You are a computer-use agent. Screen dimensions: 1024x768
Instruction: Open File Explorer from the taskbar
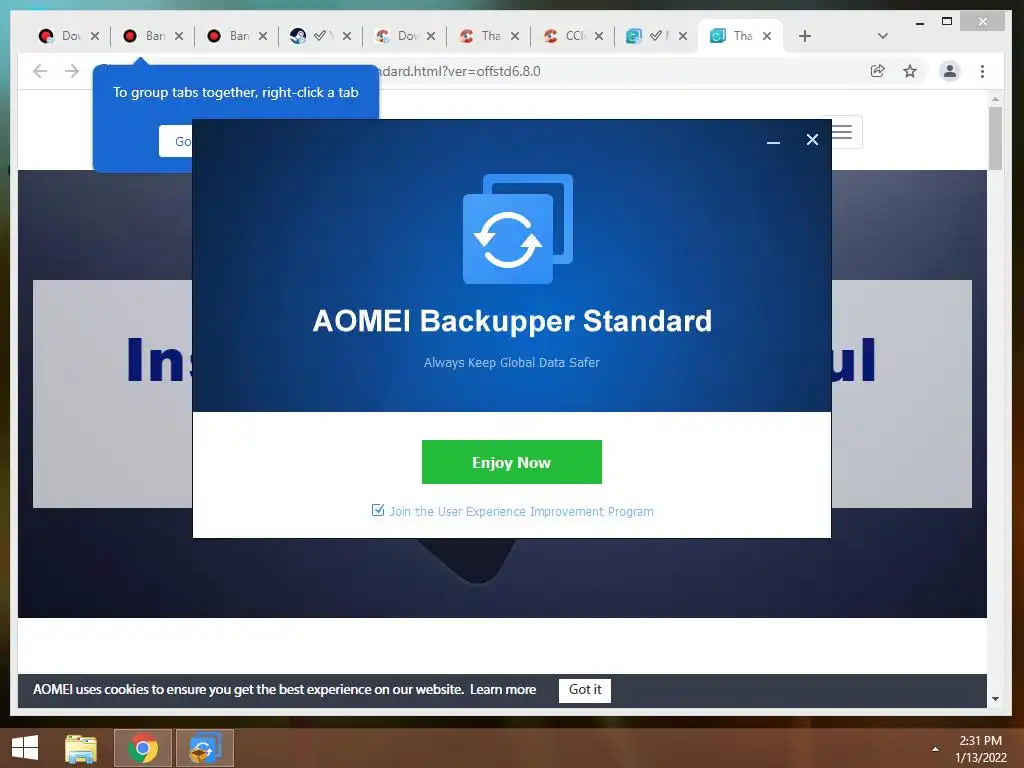tap(81, 748)
